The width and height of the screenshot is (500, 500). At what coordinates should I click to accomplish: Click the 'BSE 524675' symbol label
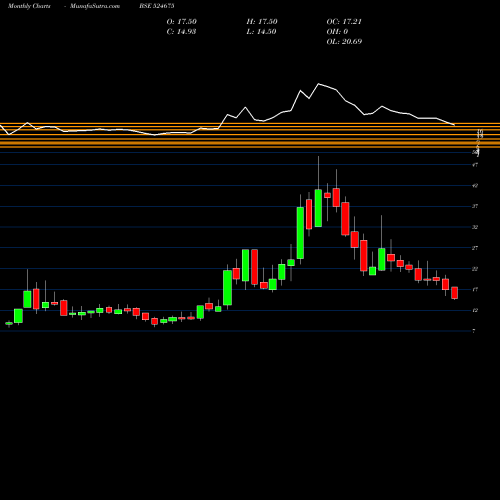click(x=157, y=6)
